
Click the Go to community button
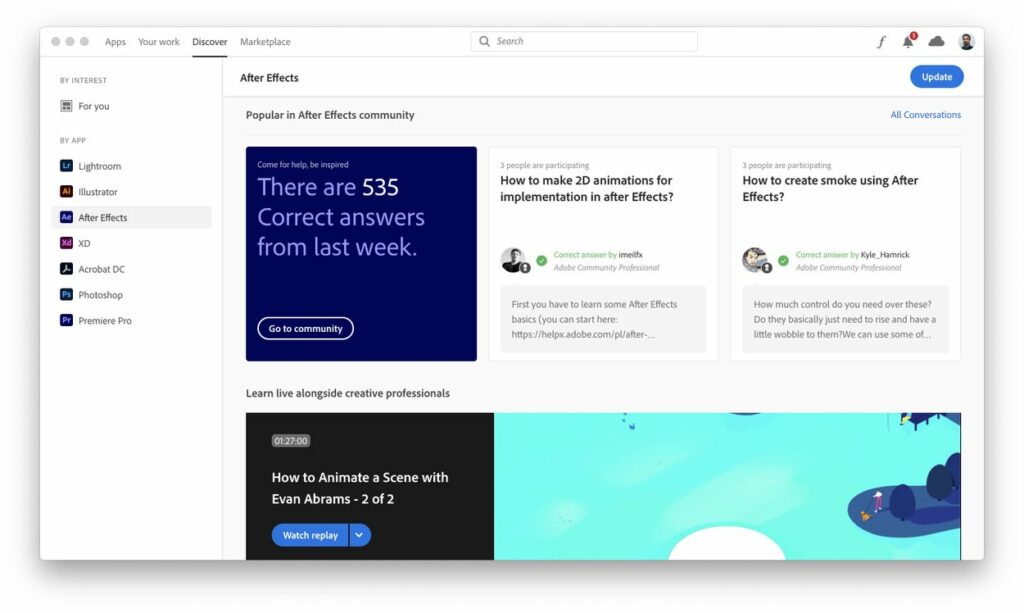point(306,328)
